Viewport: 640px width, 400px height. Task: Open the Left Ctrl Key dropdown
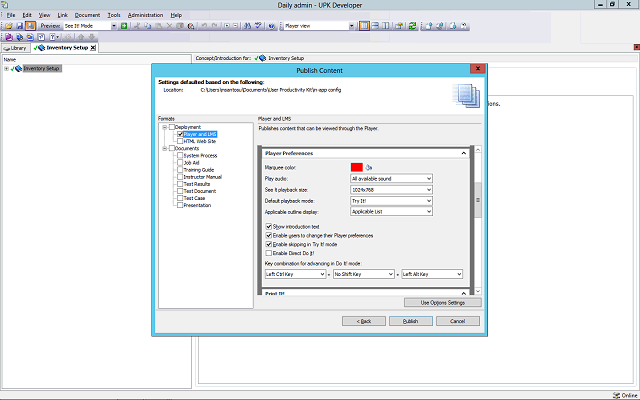click(295, 274)
